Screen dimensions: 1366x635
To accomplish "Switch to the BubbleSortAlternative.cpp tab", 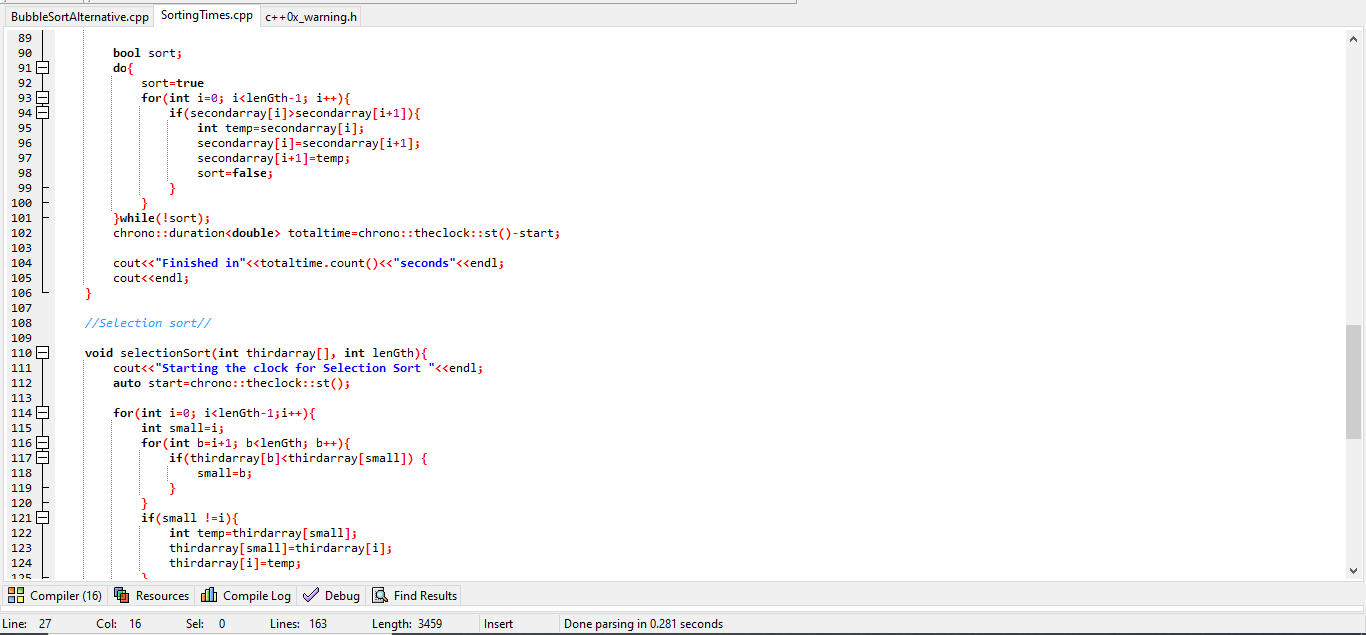I will point(79,16).
